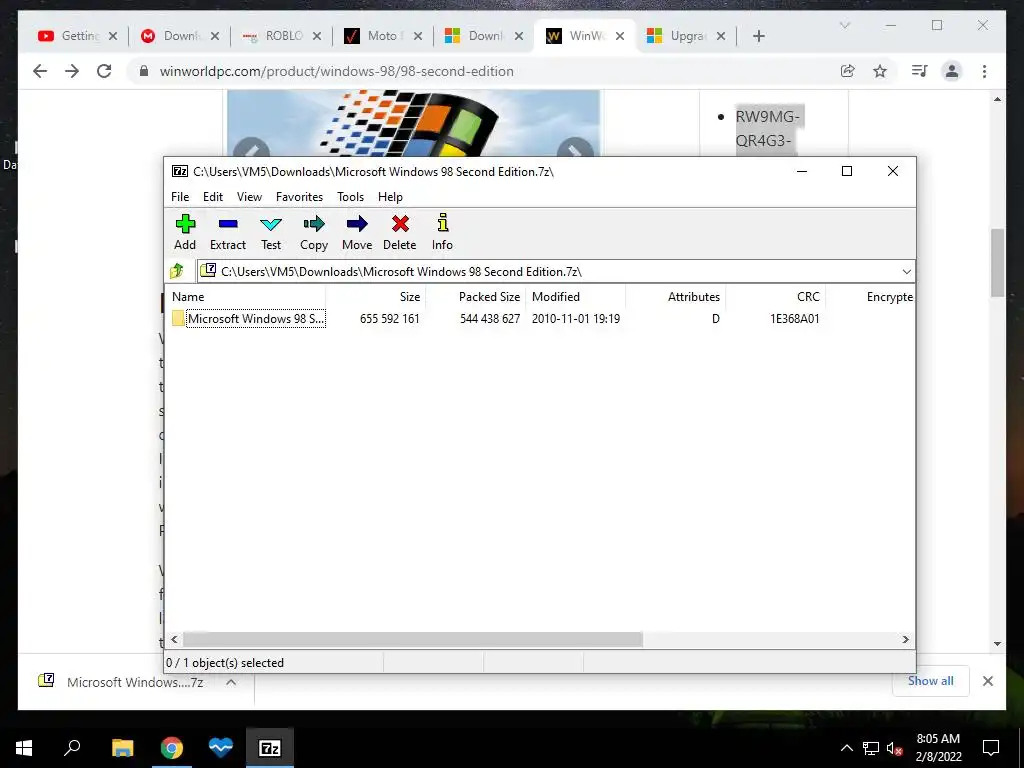Expand options for downloaded 7z file
This screenshot has width=1024, height=768.
(231, 682)
